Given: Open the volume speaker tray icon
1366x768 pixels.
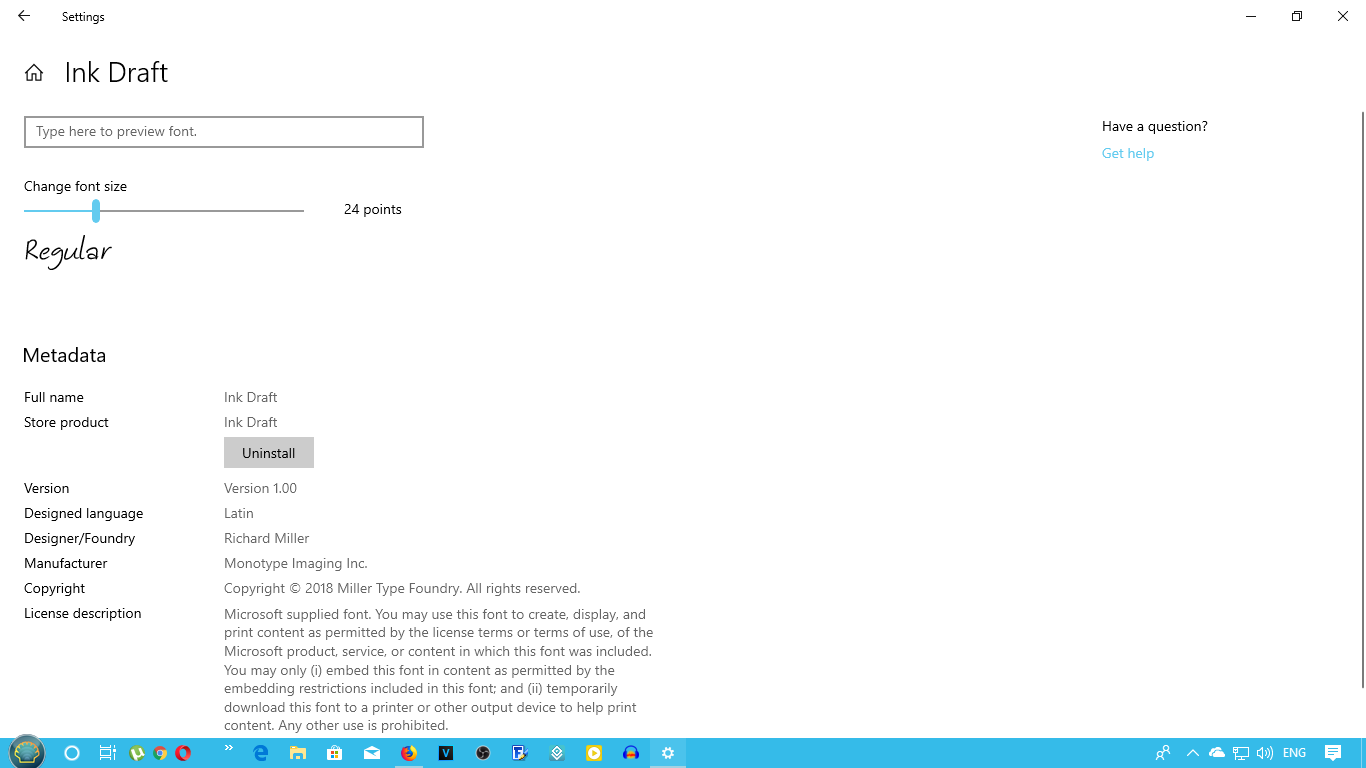Looking at the screenshot, I should [x=1265, y=753].
